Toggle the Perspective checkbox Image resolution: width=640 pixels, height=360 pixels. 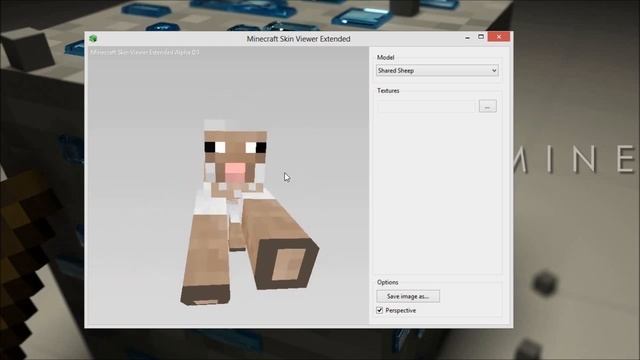[380, 310]
